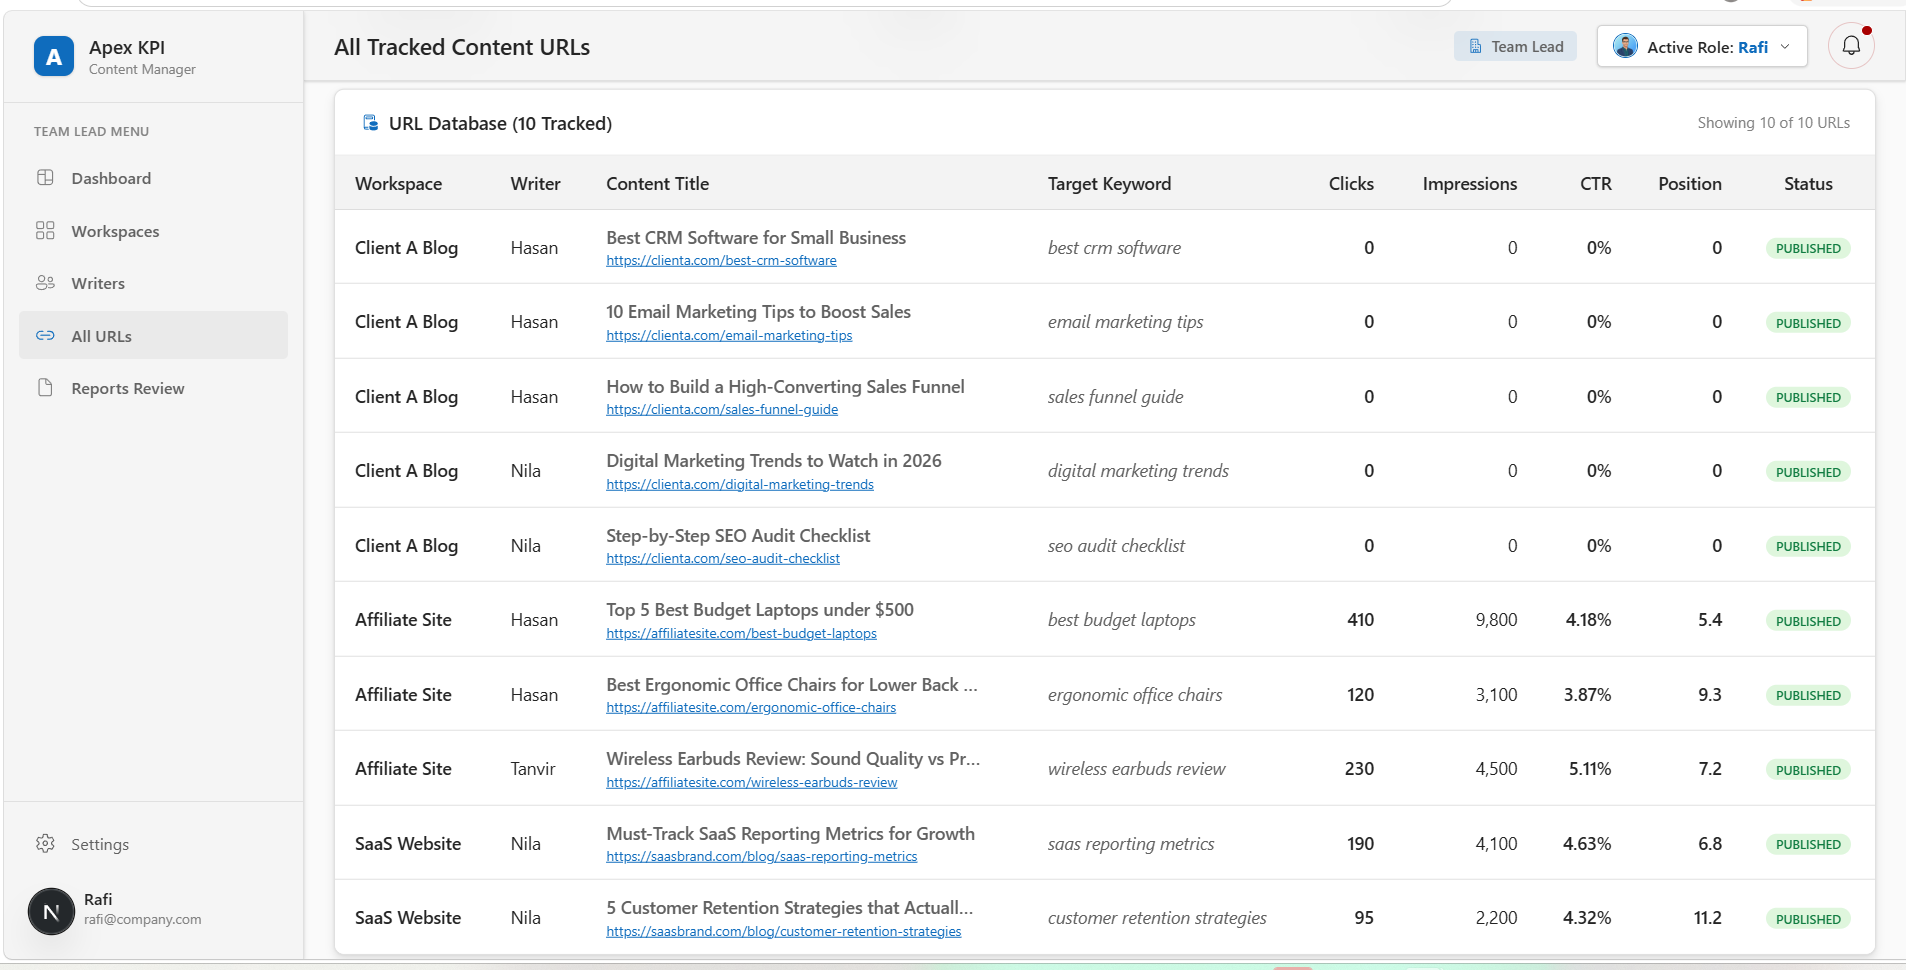Open the Workspaces menu item

tap(153, 231)
